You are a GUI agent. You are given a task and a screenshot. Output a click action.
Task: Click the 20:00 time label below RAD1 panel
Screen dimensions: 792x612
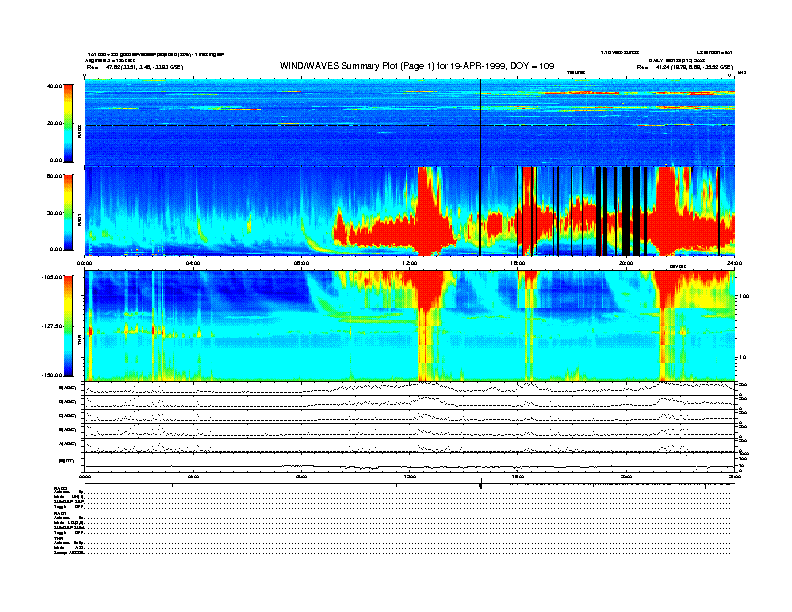[626, 263]
